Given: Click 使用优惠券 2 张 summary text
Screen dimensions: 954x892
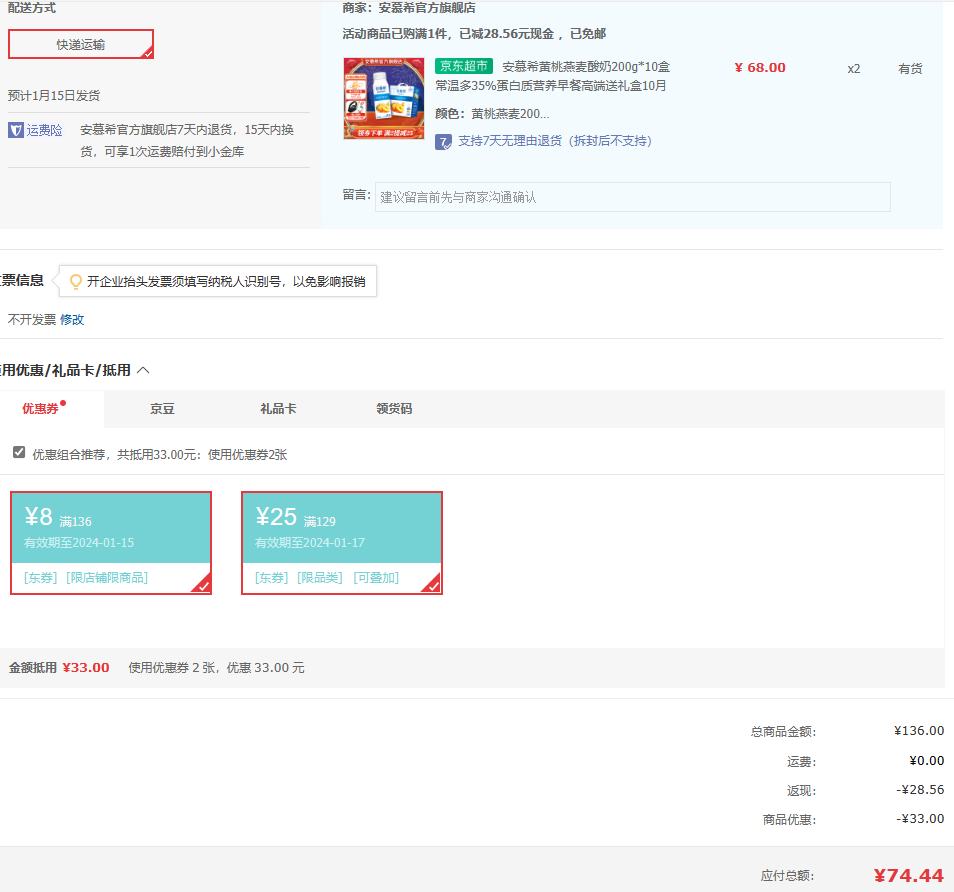Looking at the screenshot, I should 217,667.
